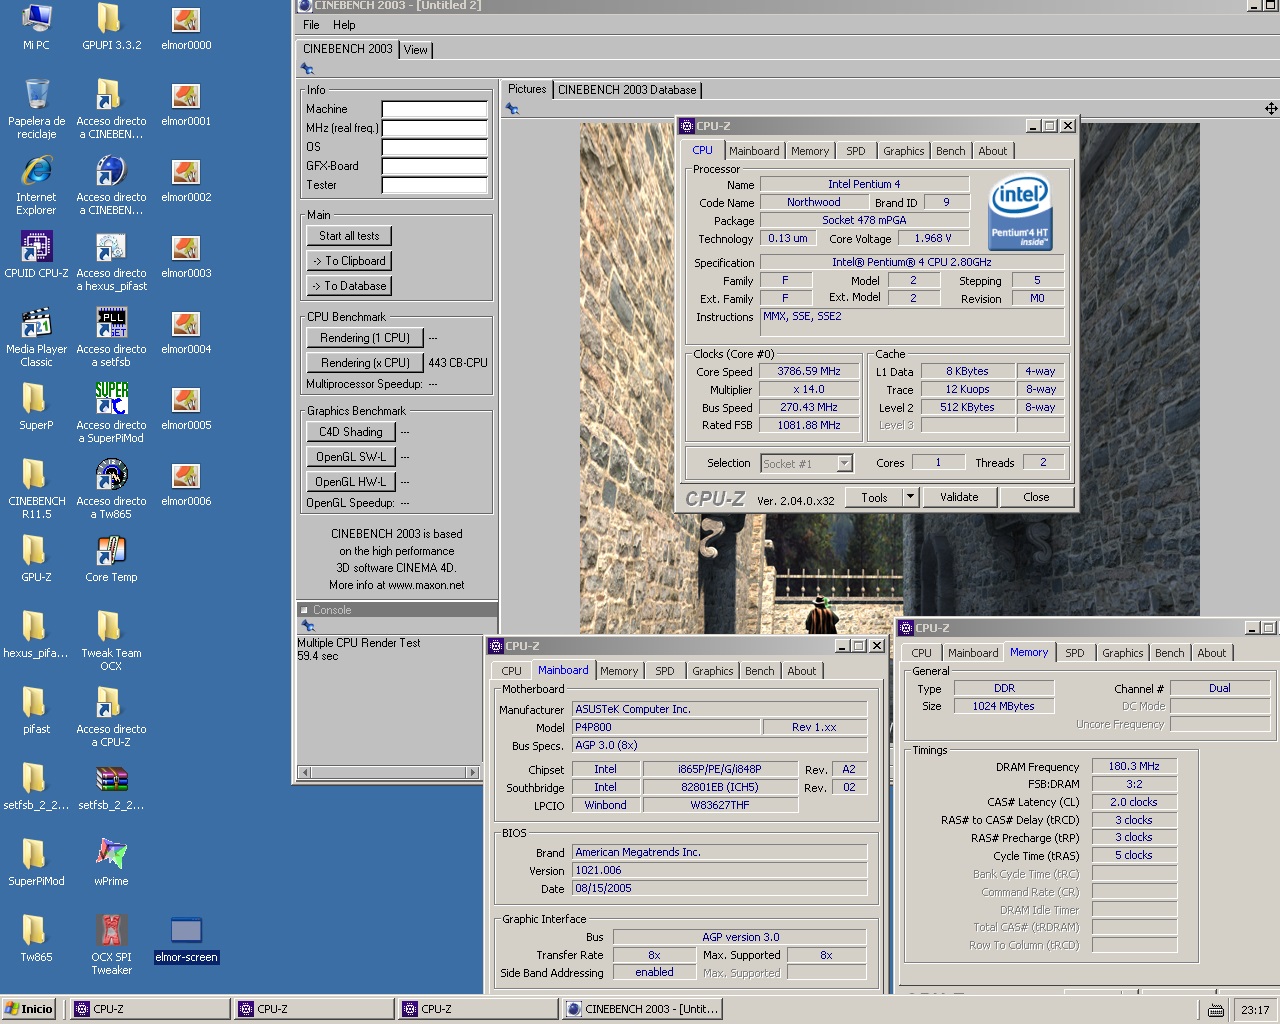Viewport: 1280px width, 1024px height.
Task: Open the GPUPI 3.3.2 folder
Action: click(x=111, y=27)
